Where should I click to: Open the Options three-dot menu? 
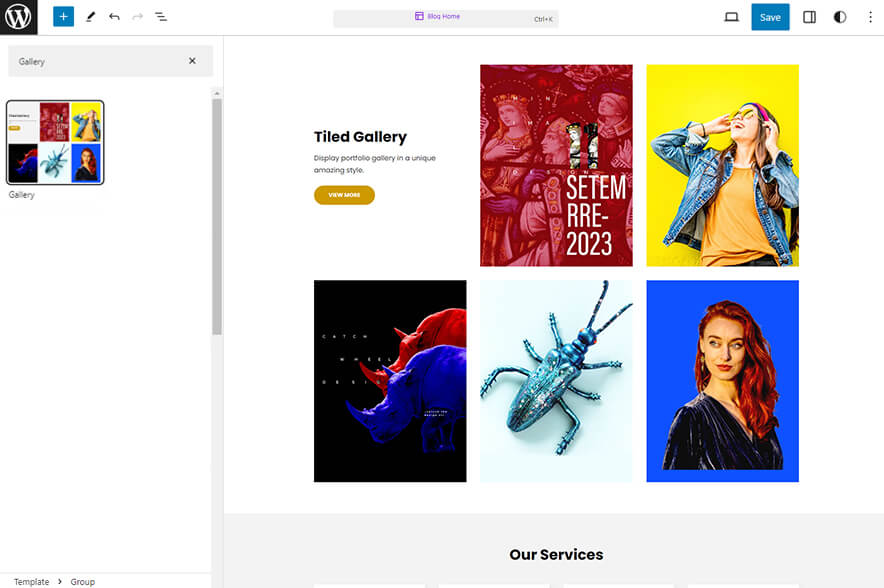(x=871, y=17)
